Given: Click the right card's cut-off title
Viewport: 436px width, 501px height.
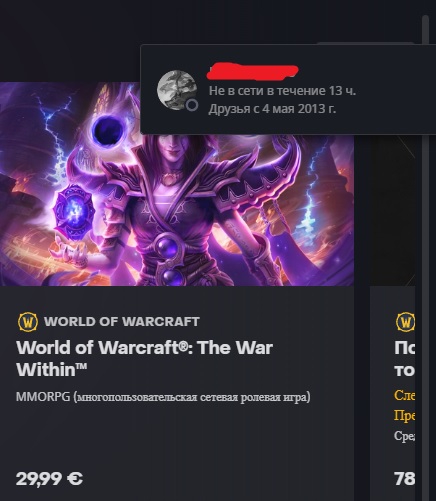Looking at the screenshot, I should click(405, 359).
